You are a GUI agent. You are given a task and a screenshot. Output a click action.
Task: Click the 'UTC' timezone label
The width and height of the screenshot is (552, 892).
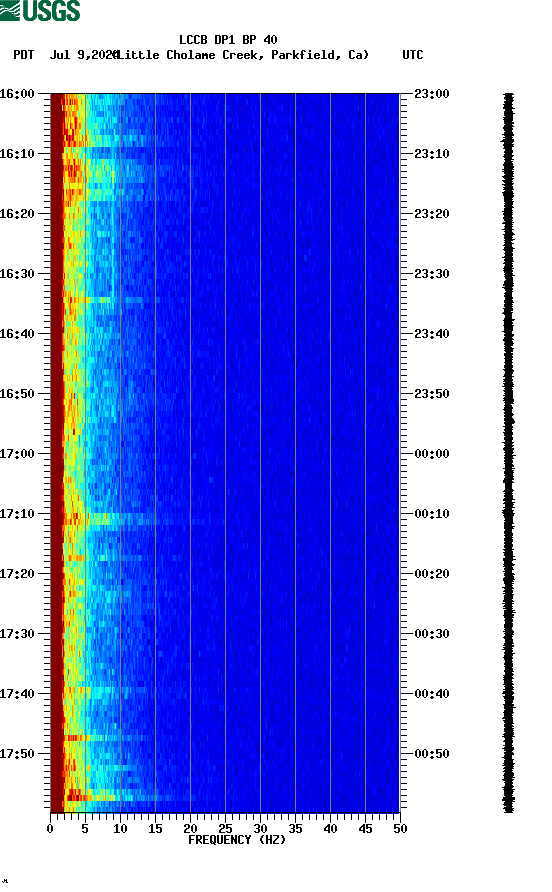point(413,55)
